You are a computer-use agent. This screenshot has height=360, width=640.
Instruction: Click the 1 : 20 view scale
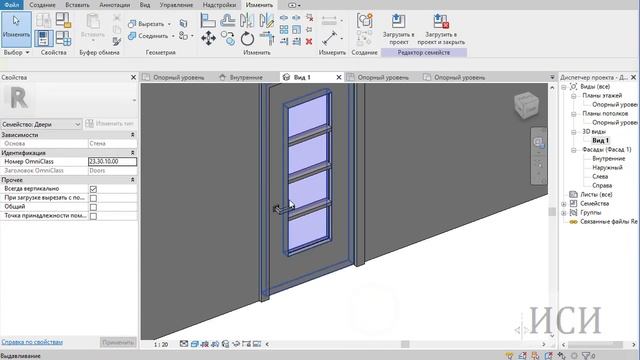point(161,344)
